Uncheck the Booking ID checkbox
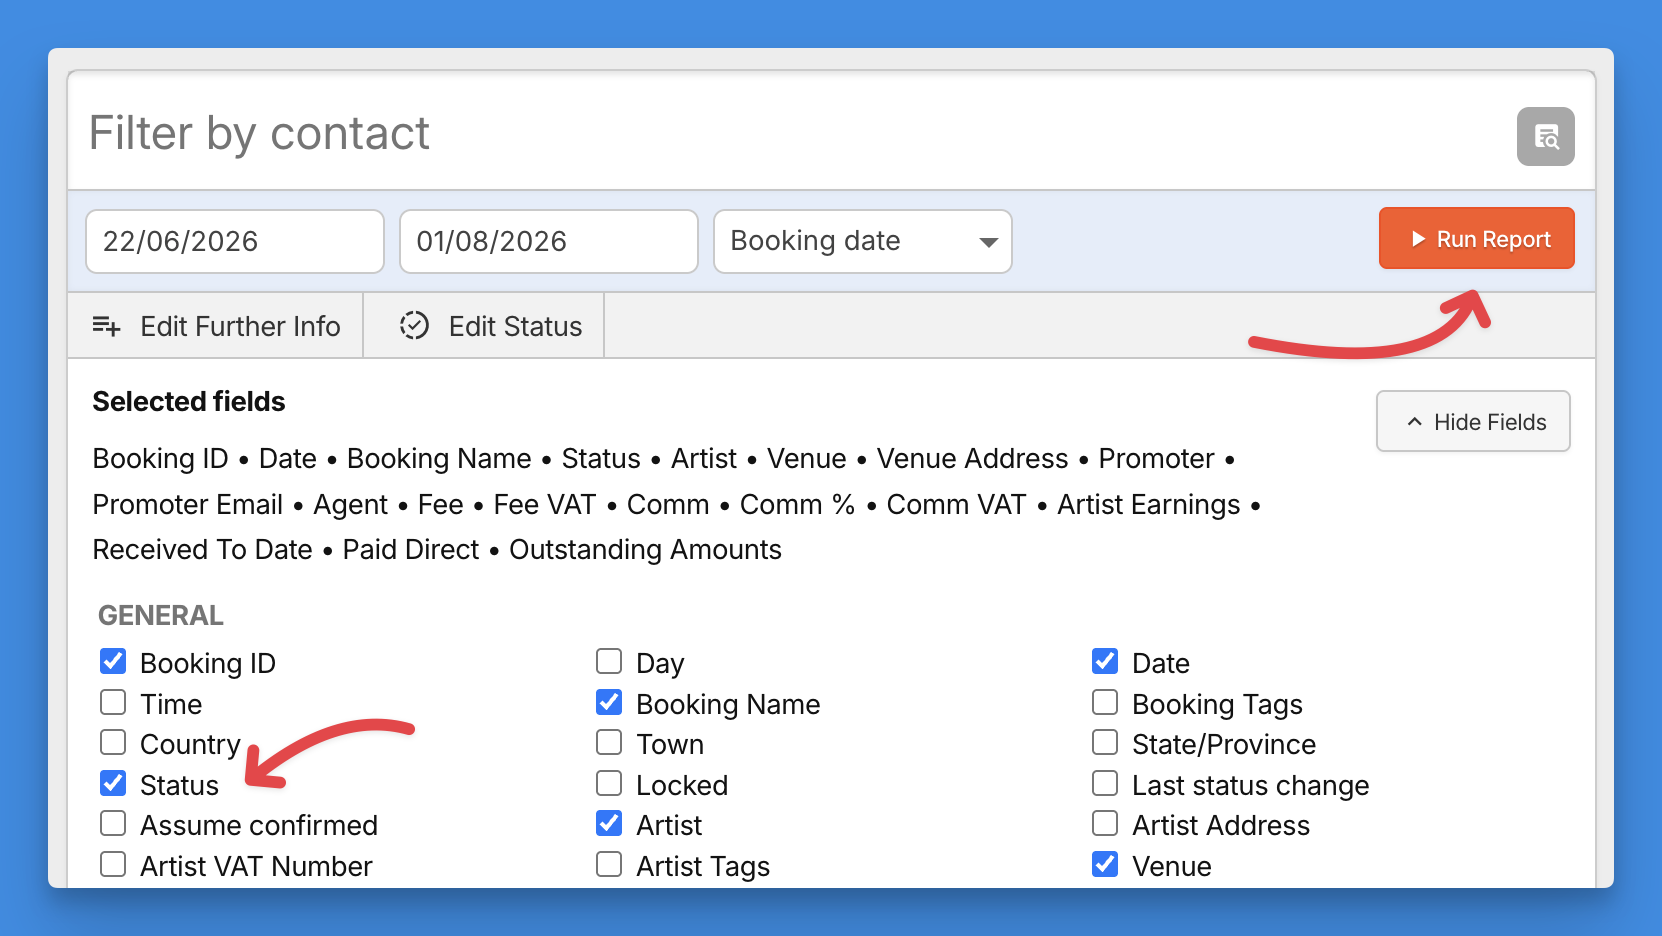 113,661
